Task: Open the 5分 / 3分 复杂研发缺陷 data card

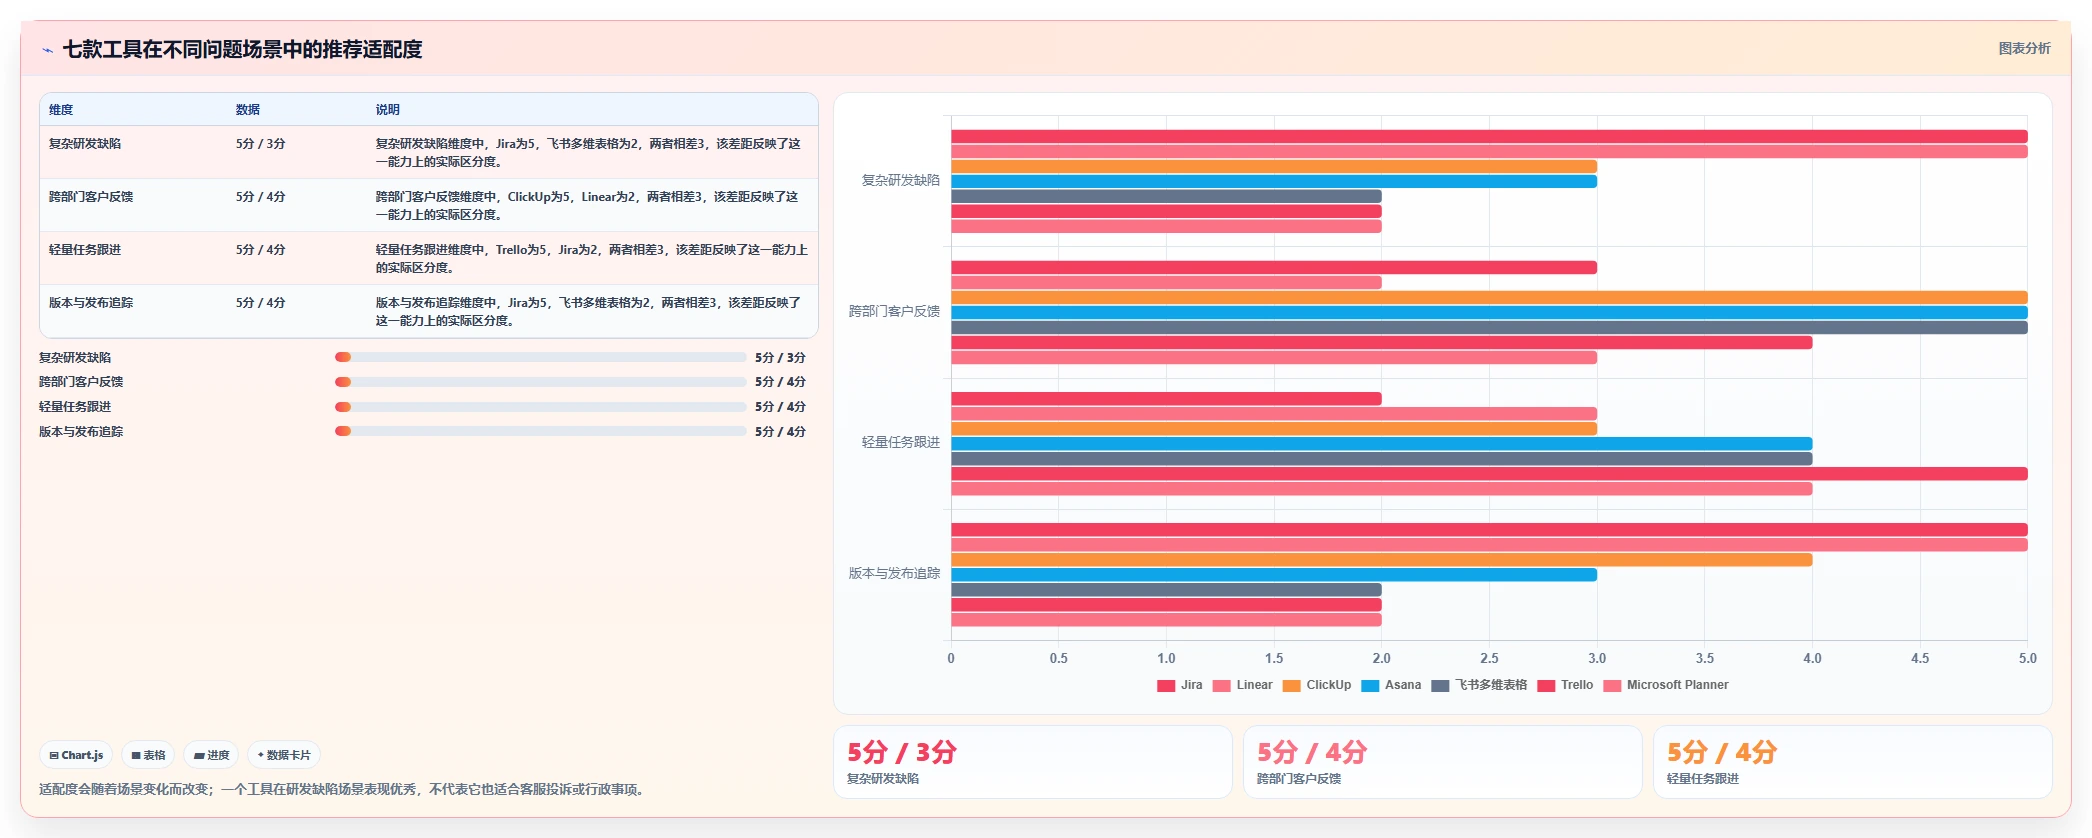Action: click(x=1033, y=762)
